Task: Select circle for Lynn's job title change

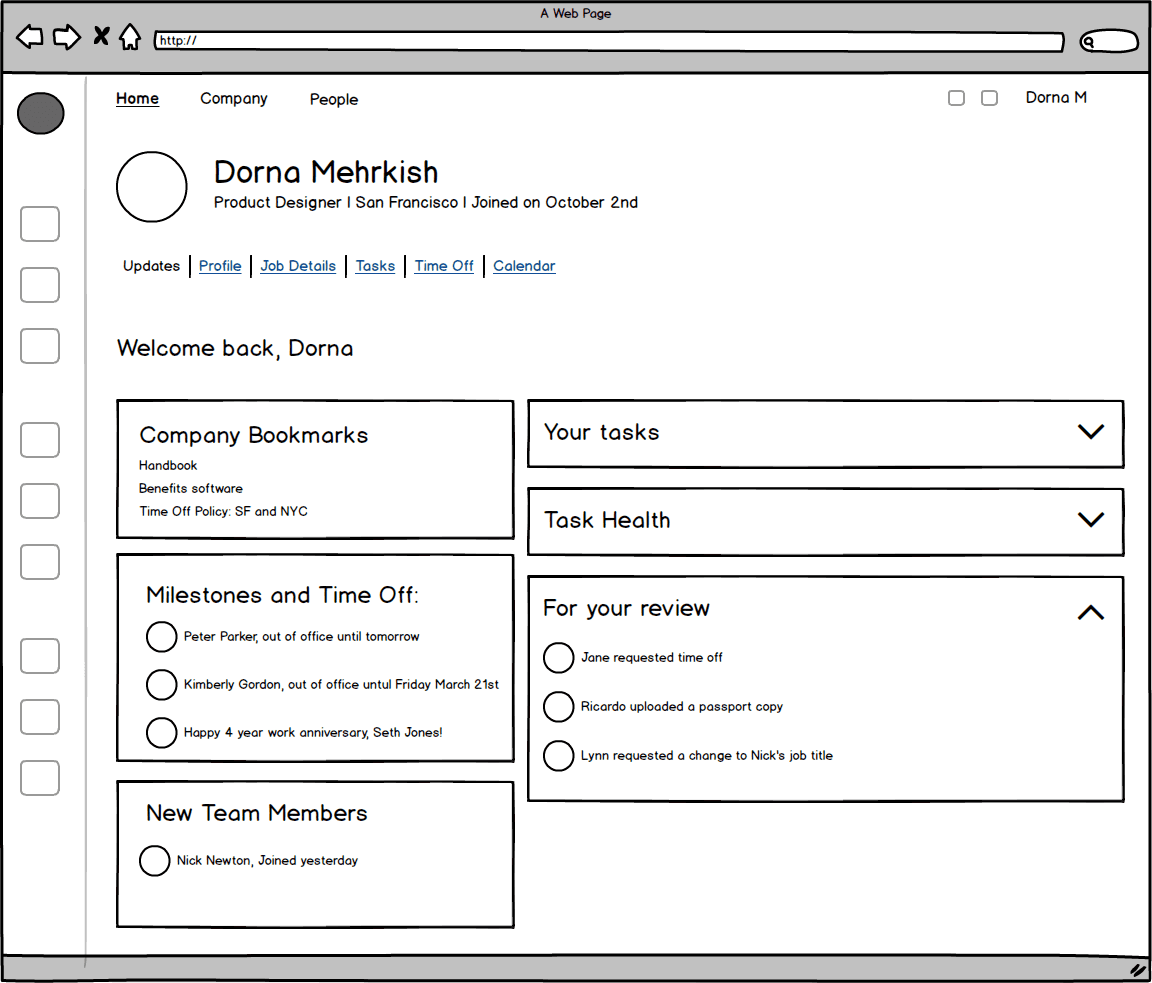Action: tap(558, 755)
